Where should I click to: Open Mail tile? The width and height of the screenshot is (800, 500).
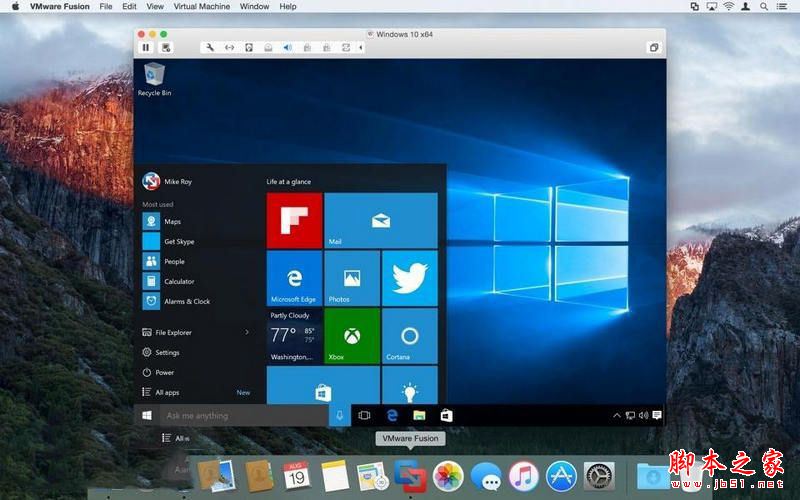pyautogui.click(x=381, y=220)
